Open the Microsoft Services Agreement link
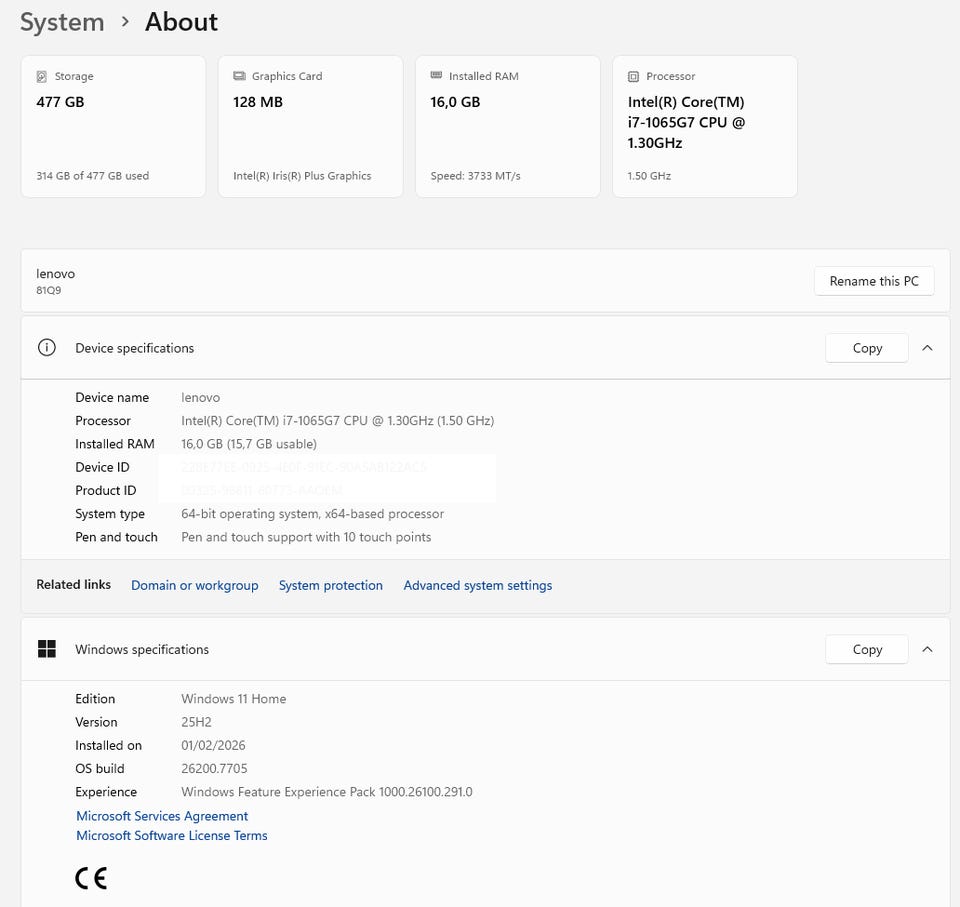This screenshot has height=907, width=960. 162,816
